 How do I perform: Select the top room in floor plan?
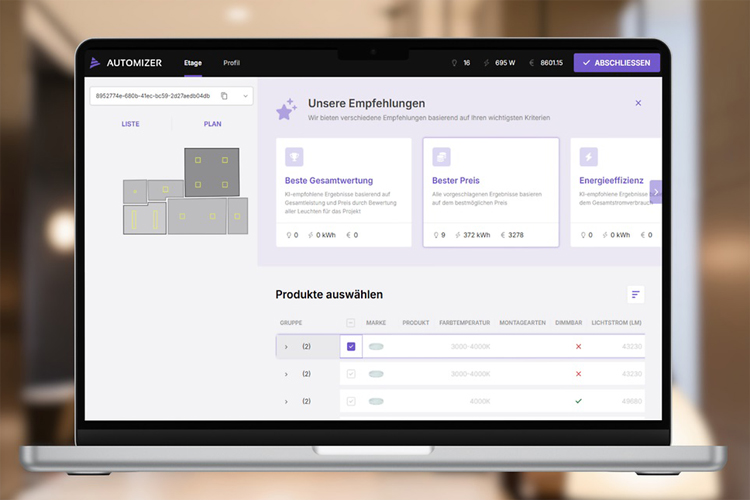pos(212,171)
